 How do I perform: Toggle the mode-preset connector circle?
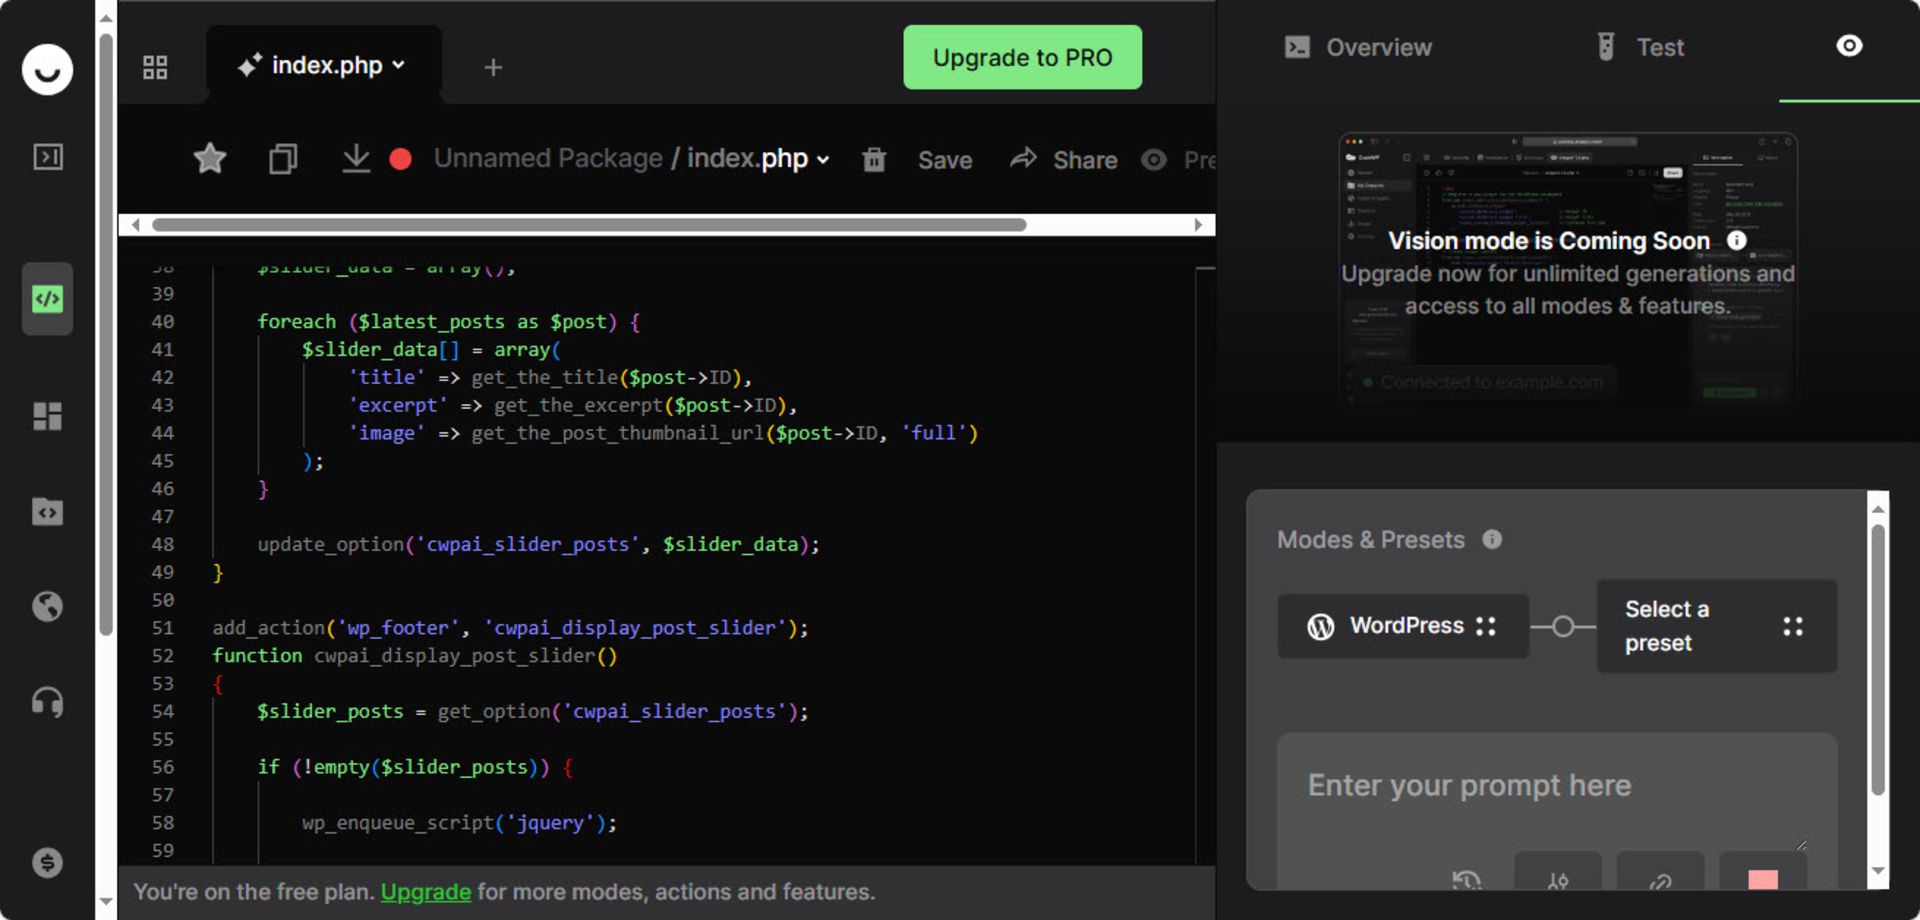click(x=1563, y=626)
